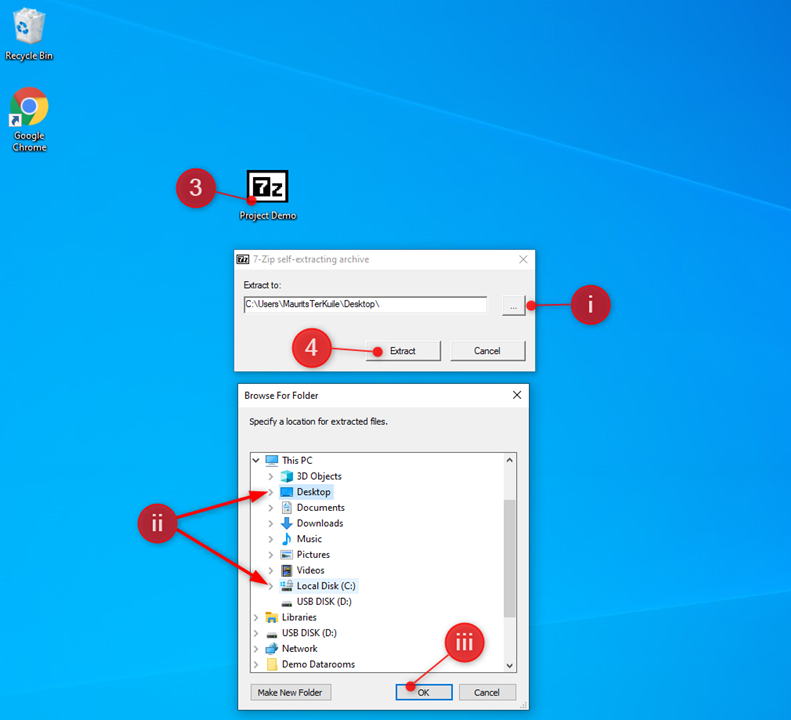
Task: Click the top-level USB DISK (D:) drive icon
Action: point(272,634)
